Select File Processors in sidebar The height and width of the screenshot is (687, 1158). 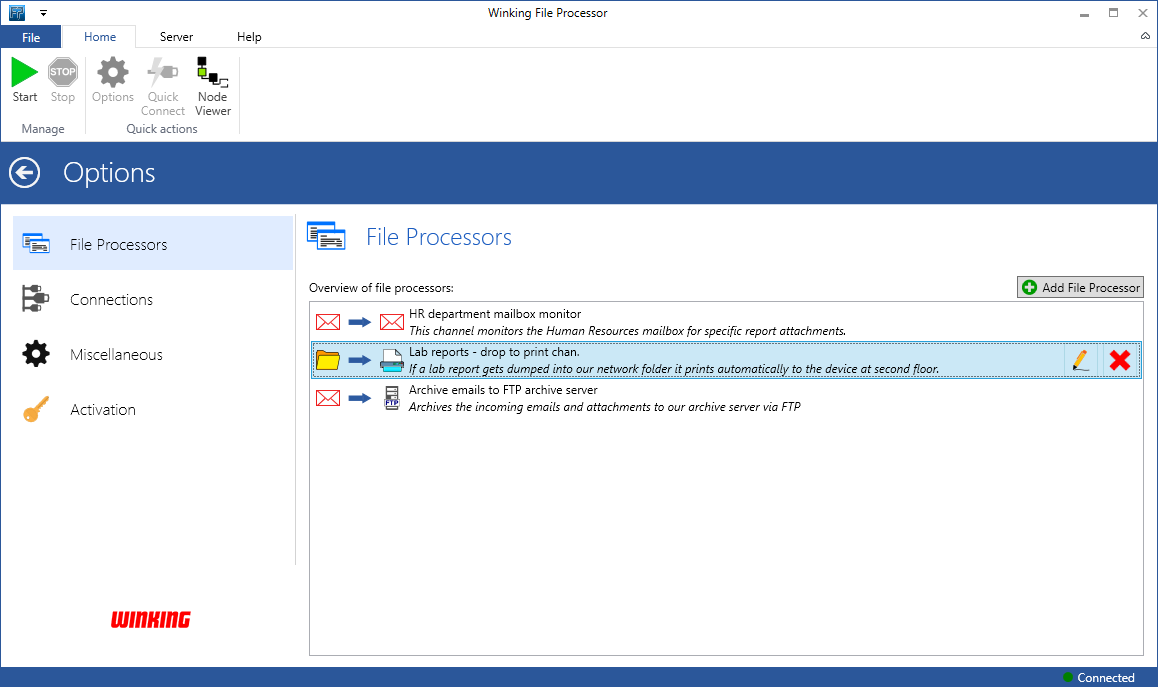[x=153, y=244]
